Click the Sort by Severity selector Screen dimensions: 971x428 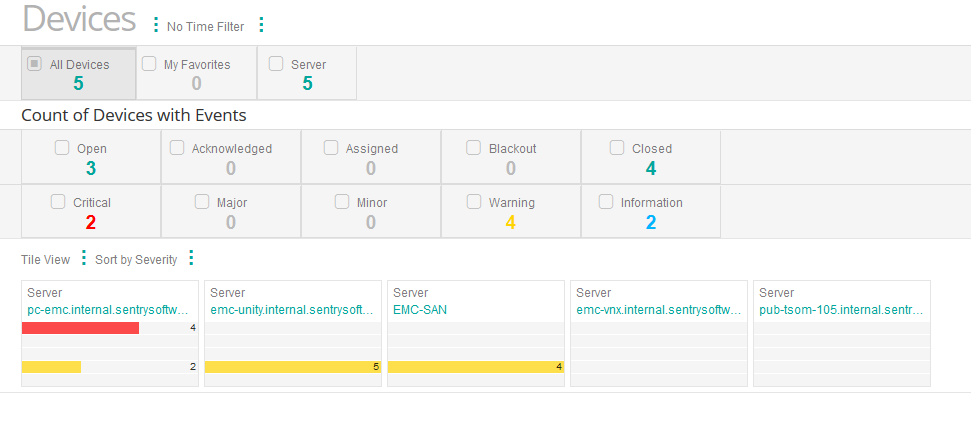pos(136,259)
